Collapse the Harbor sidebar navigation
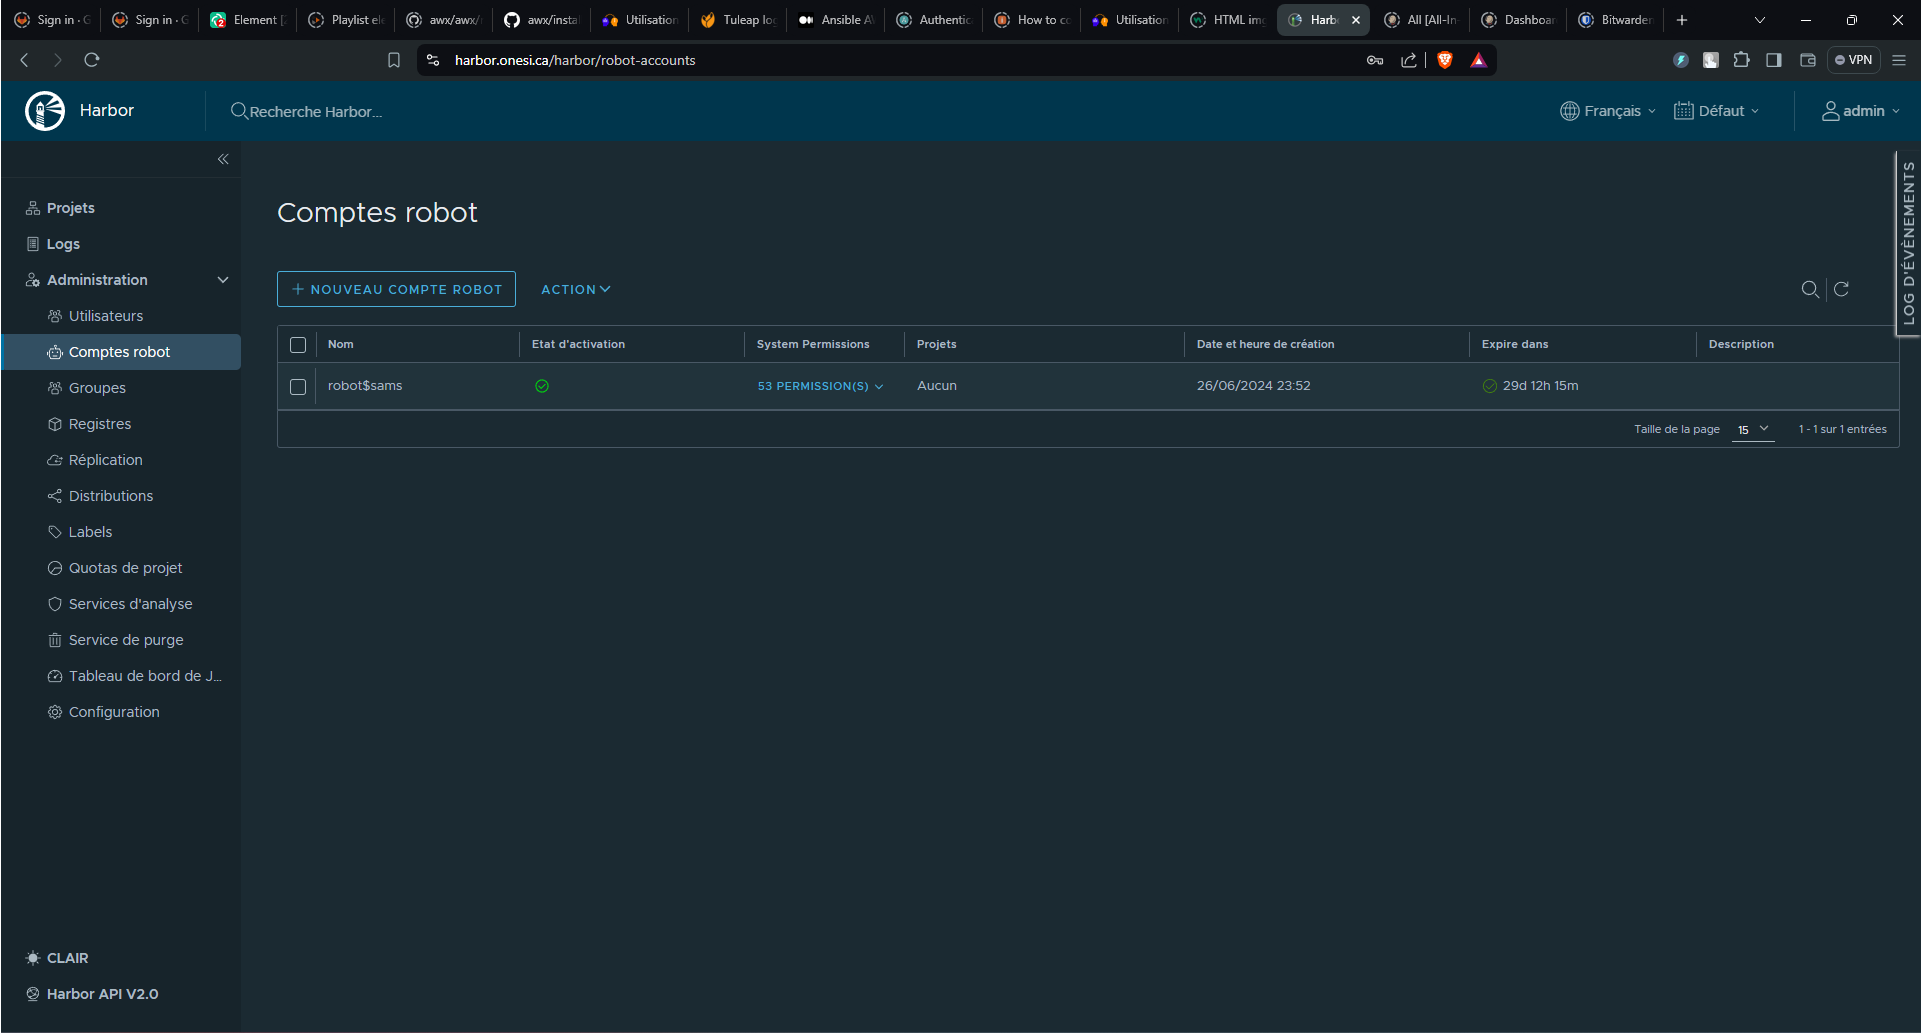This screenshot has height=1033, width=1921. pos(223,159)
